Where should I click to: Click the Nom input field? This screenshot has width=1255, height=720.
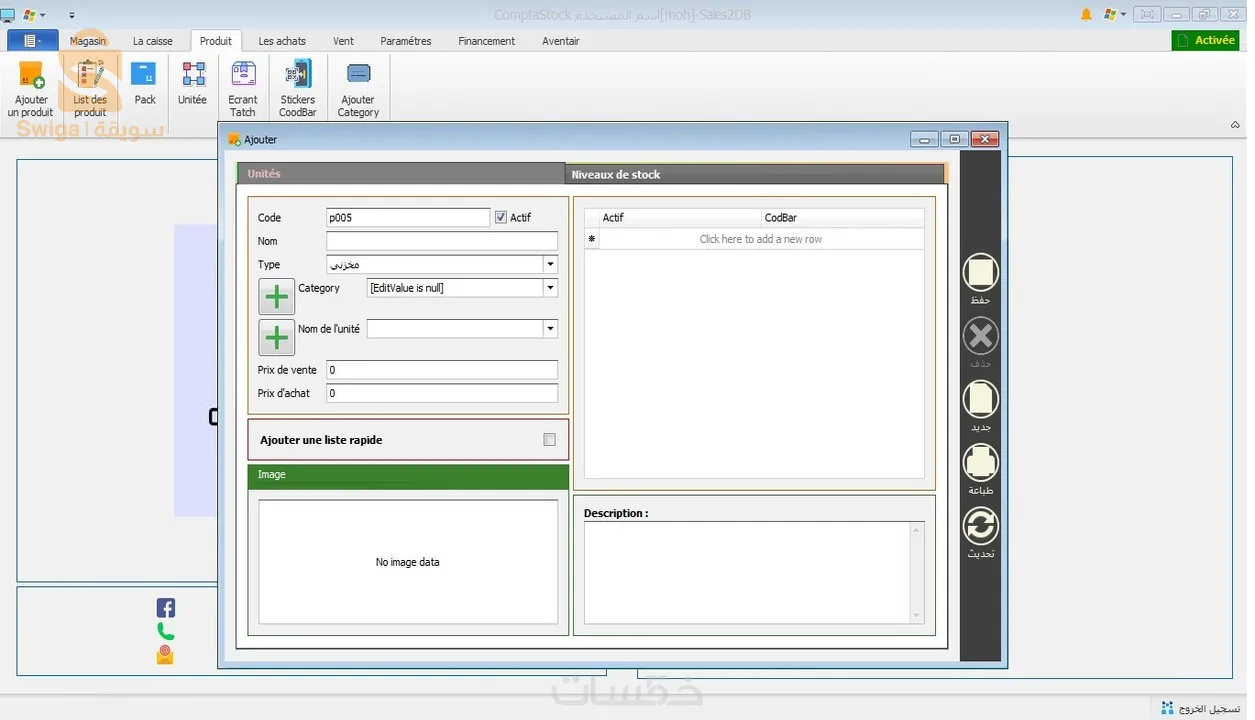[441, 241]
